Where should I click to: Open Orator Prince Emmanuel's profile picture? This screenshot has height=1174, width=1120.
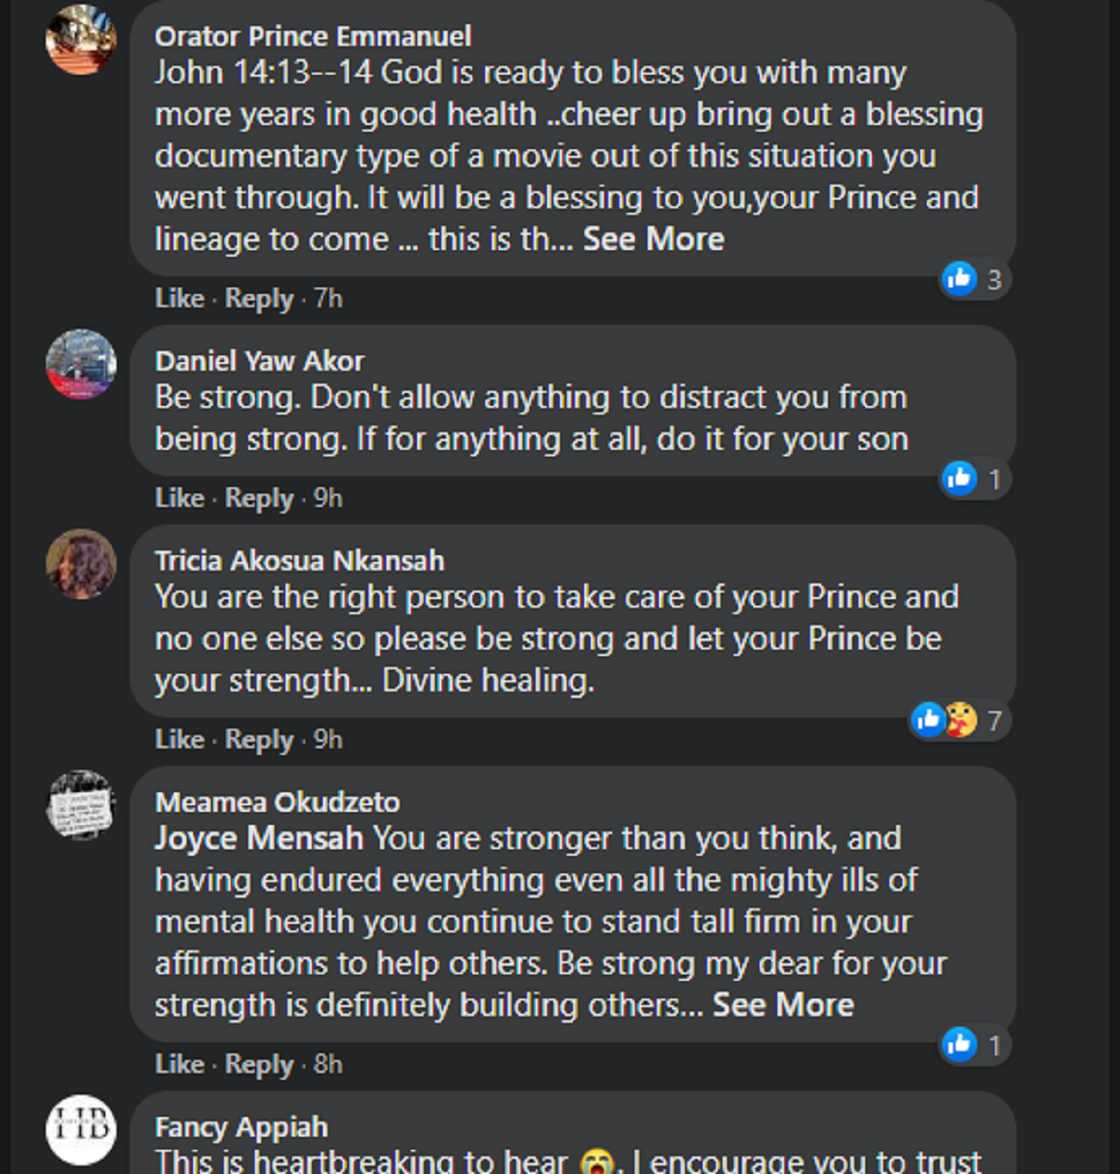point(81,40)
